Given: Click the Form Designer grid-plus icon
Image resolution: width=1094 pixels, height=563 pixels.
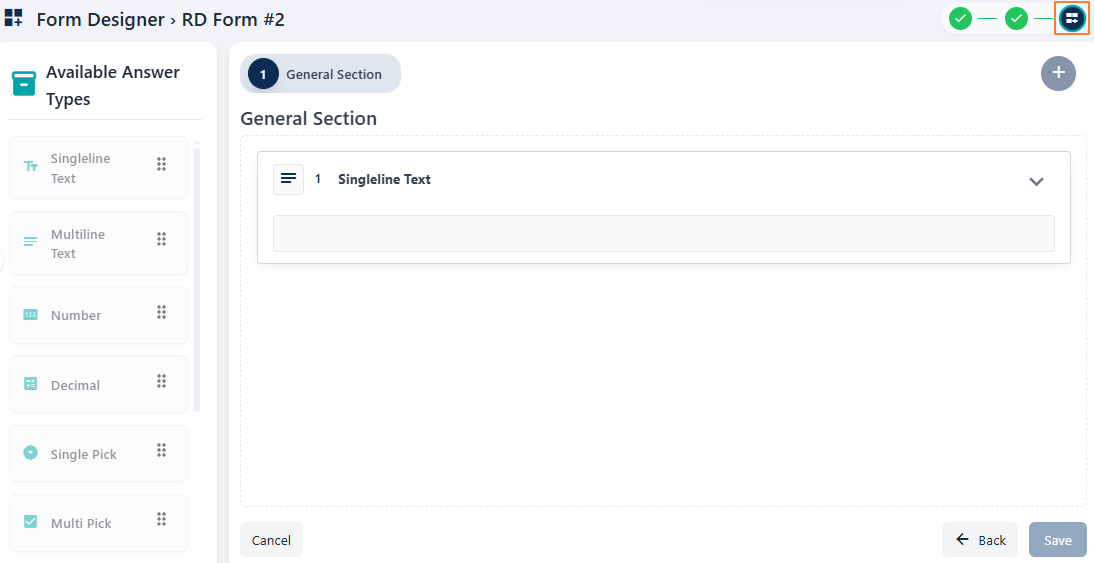Looking at the screenshot, I should pyautogui.click(x=14, y=18).
